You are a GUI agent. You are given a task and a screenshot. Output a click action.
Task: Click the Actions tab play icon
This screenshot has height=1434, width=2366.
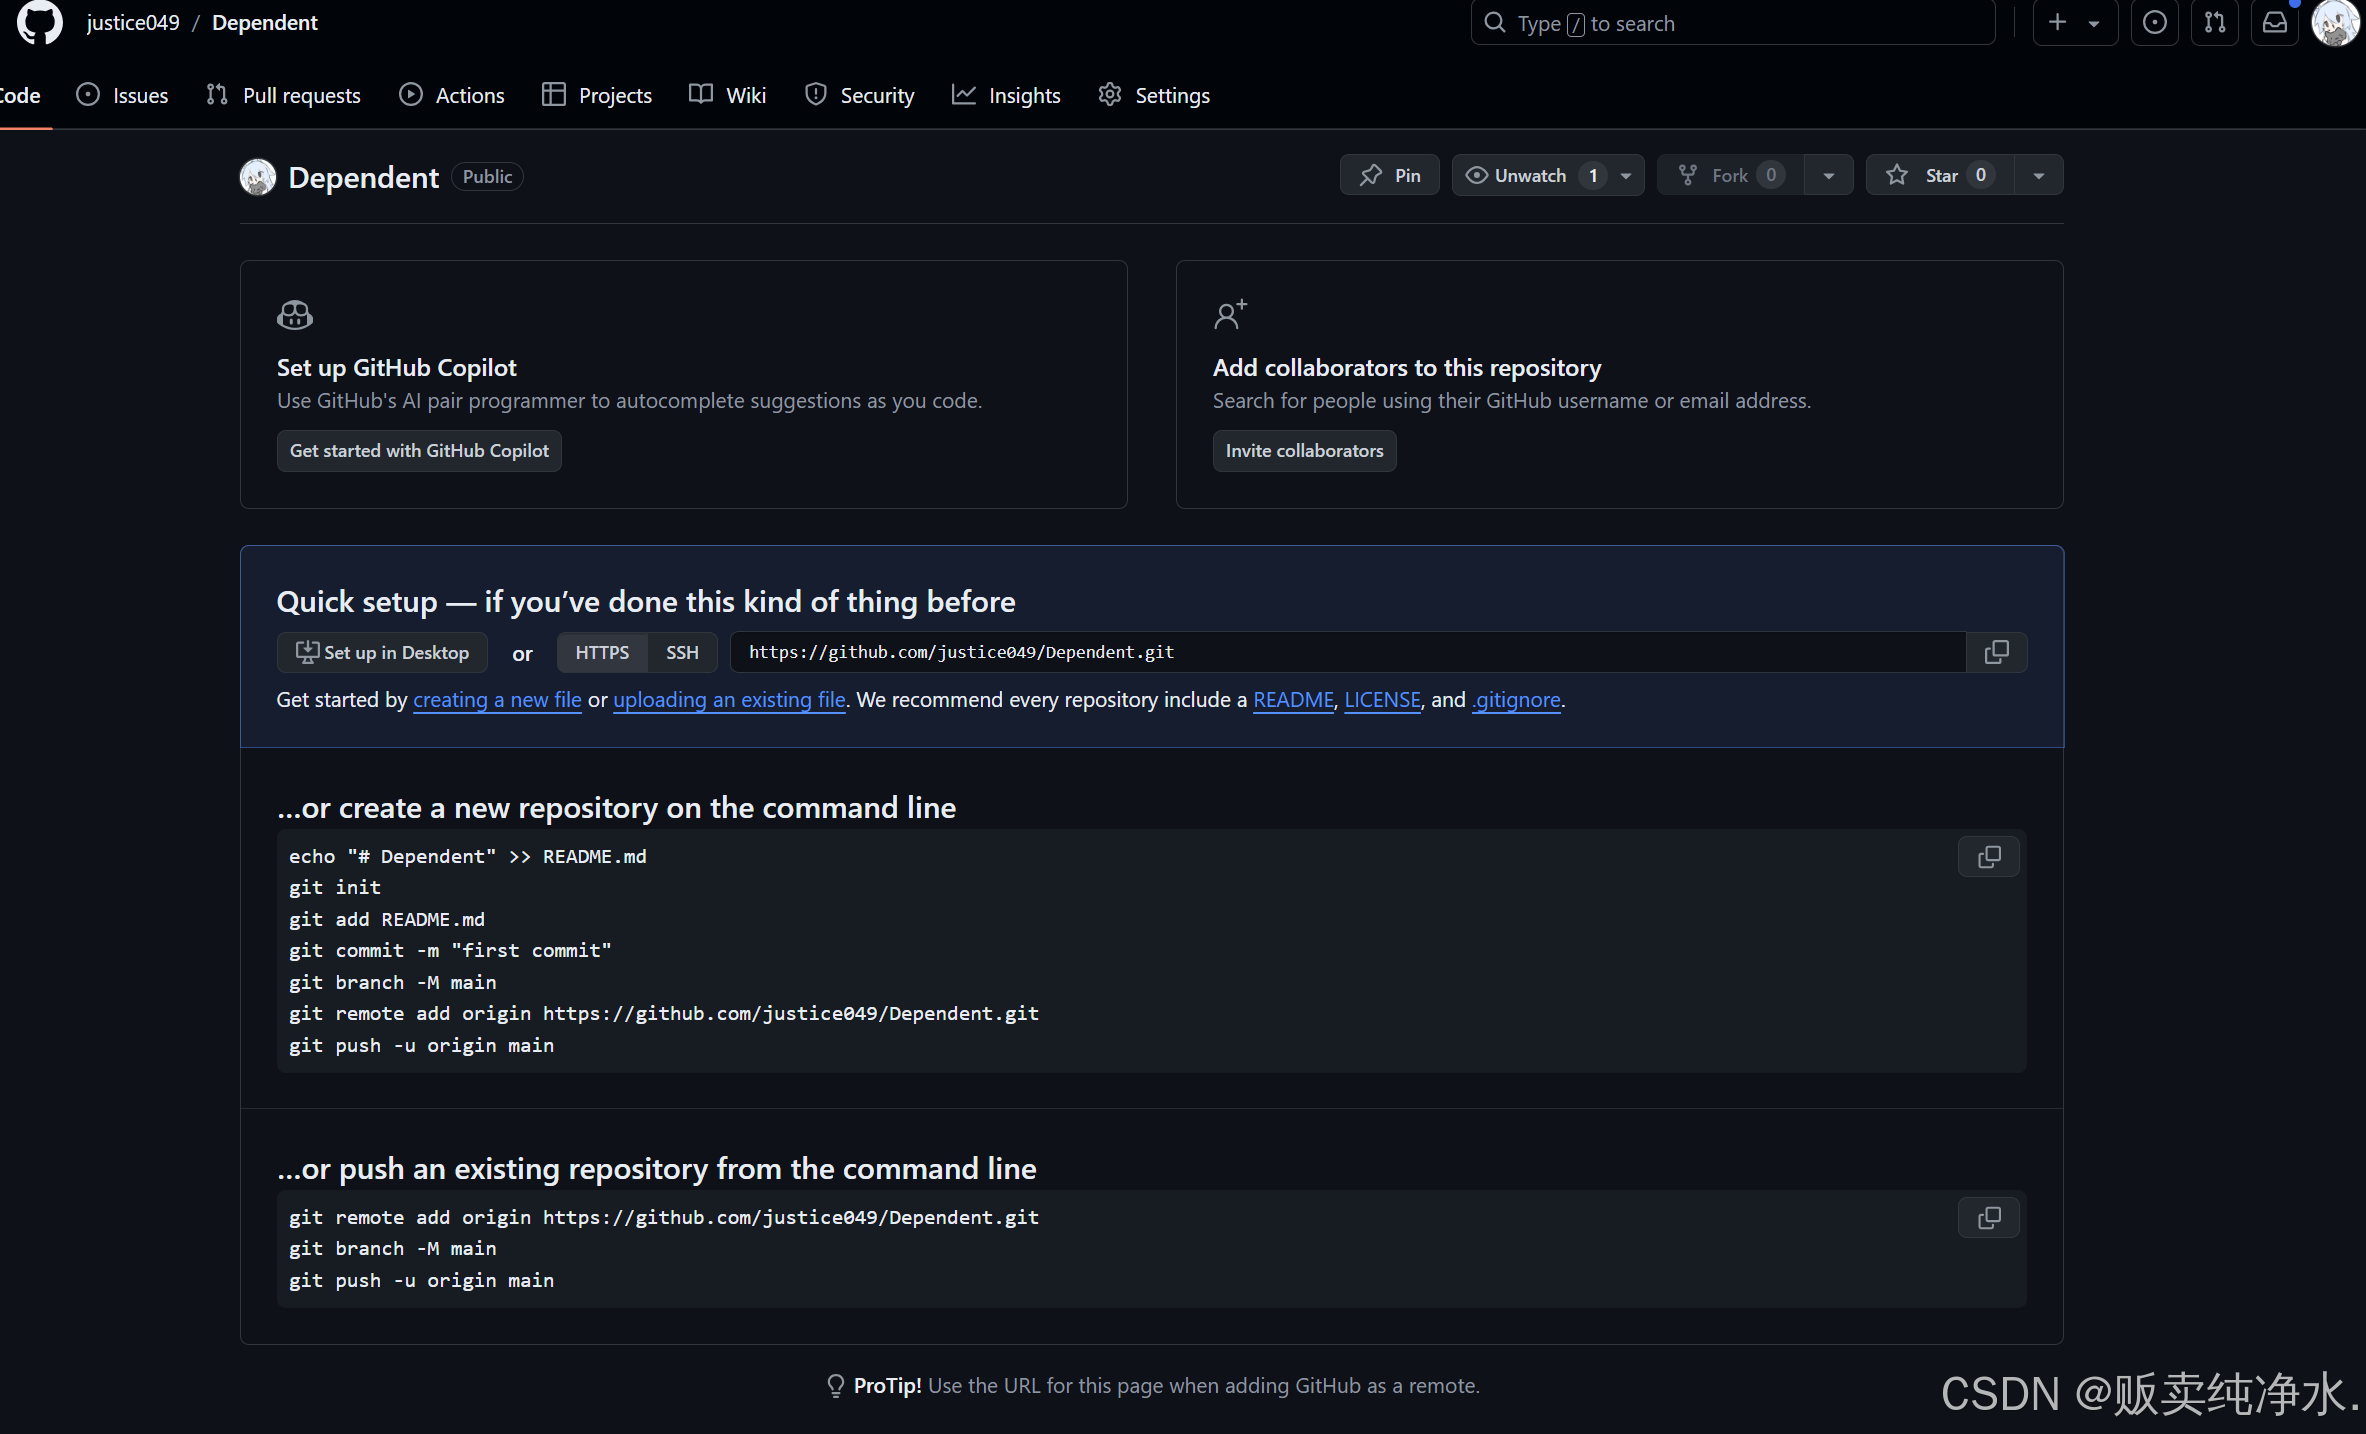click(x=411, y=94)
